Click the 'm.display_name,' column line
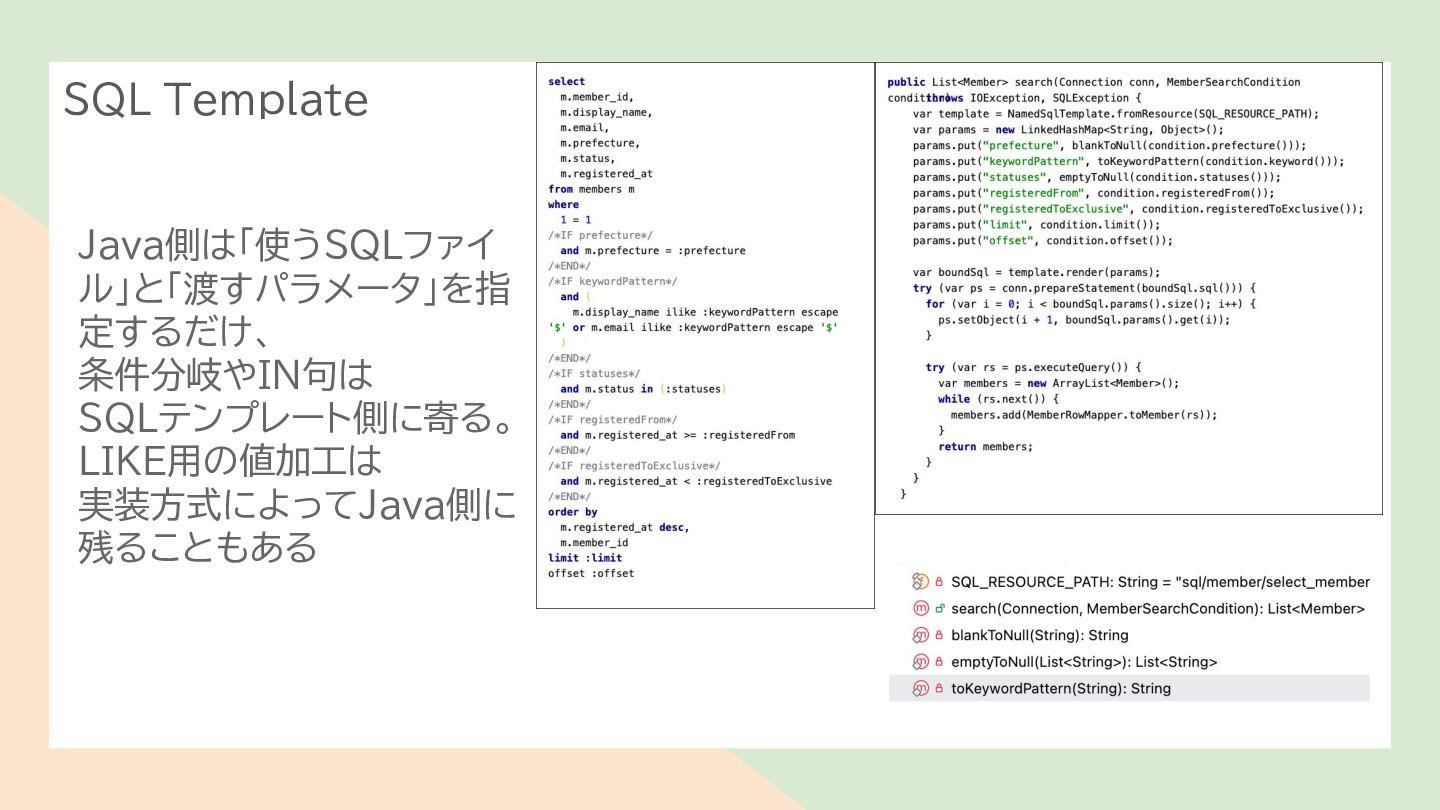 [x=606, y=112]
